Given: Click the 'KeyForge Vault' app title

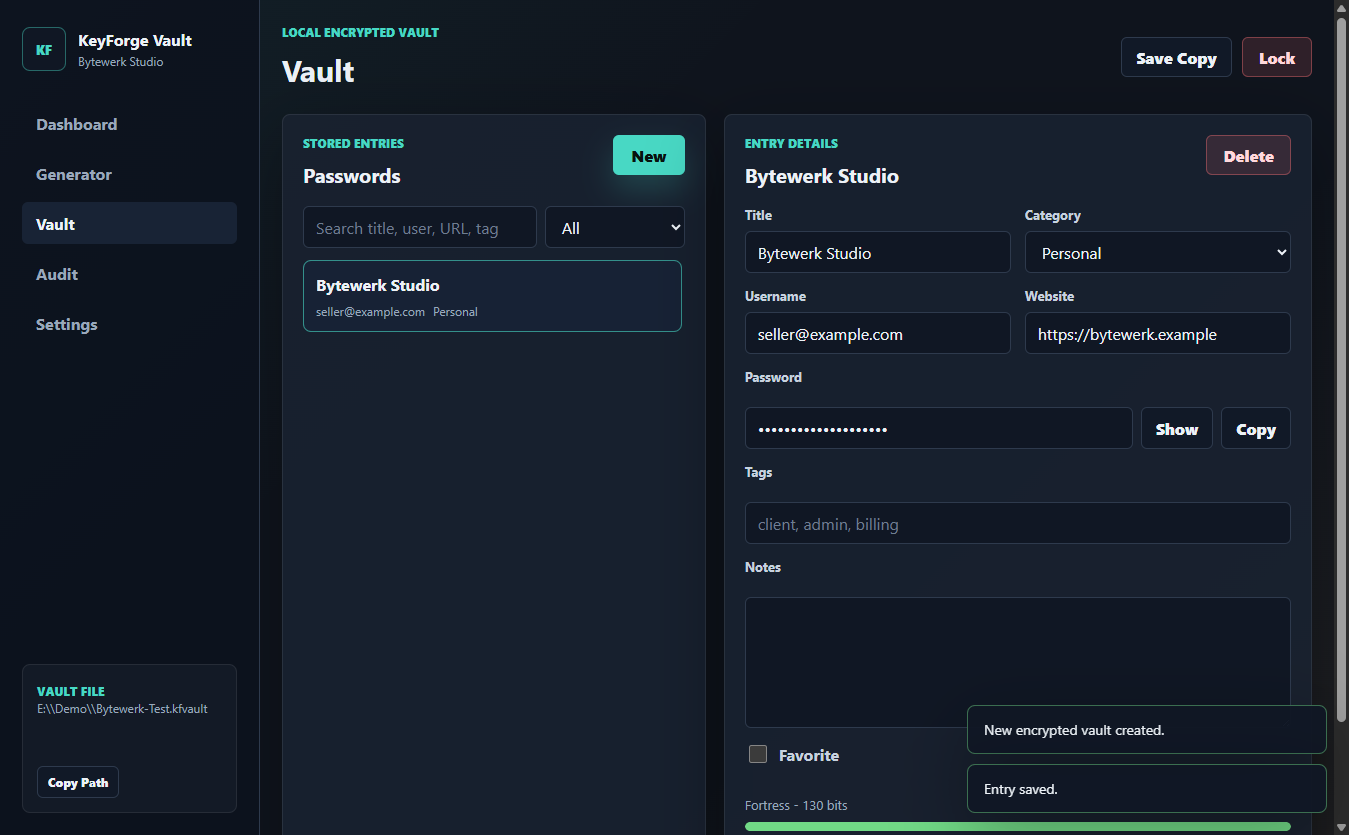Looking at the screenshot, I should tap(135, 41).
